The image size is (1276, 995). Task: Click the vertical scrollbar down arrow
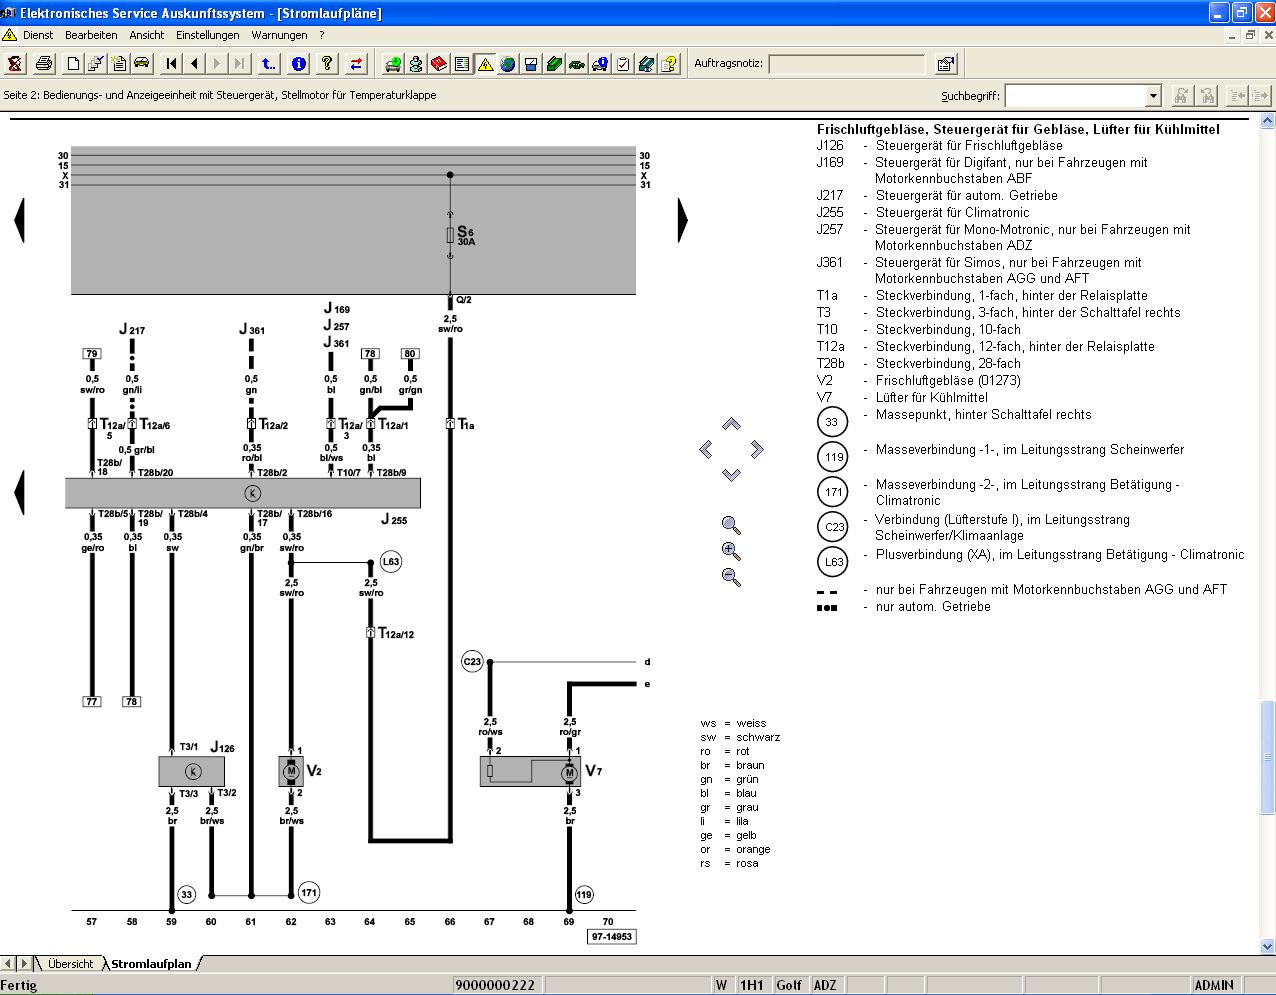1267,946
